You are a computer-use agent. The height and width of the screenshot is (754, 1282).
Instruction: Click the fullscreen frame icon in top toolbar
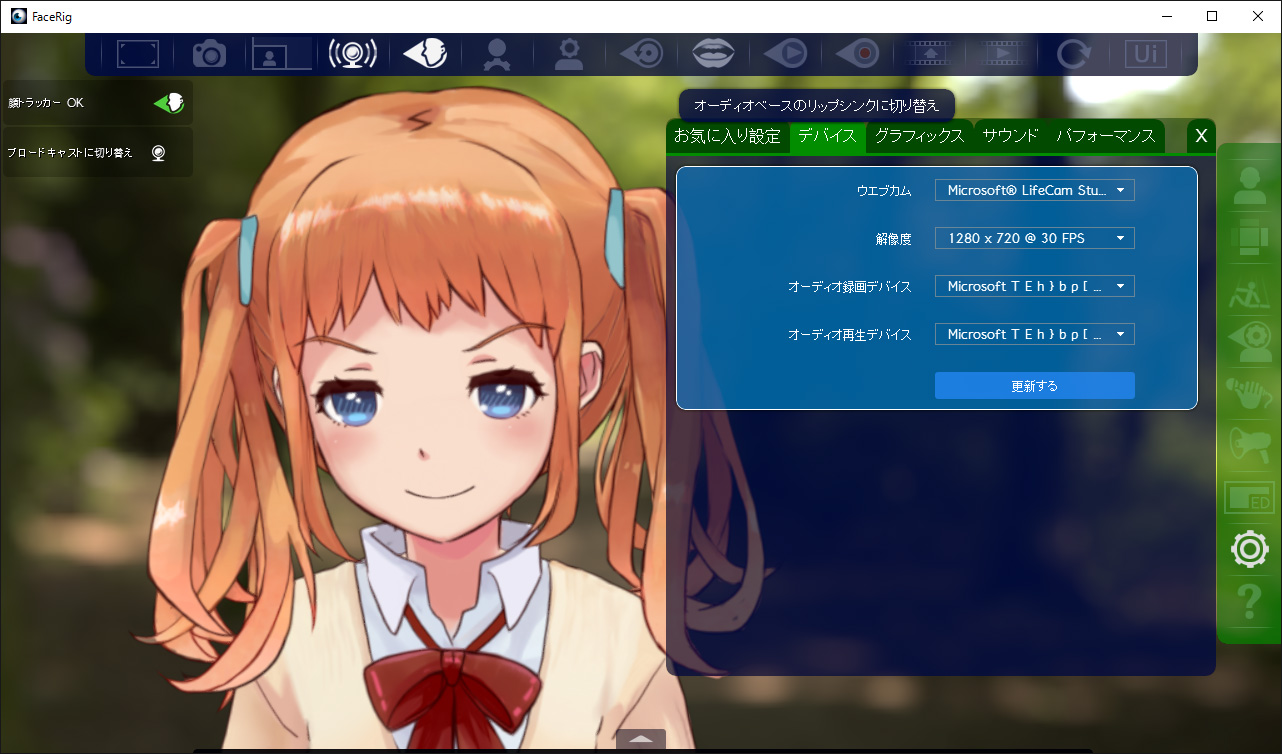pyautogui.click(x=138, y=54)
